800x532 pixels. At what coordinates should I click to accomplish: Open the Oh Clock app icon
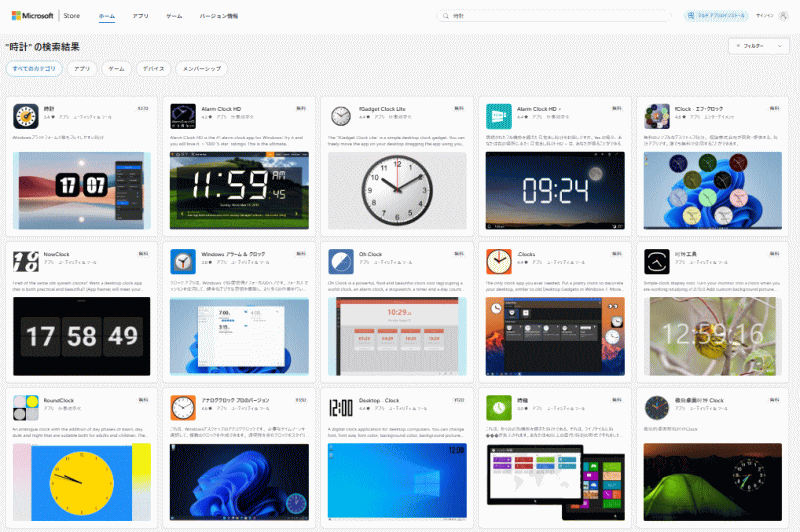(340, 262)
